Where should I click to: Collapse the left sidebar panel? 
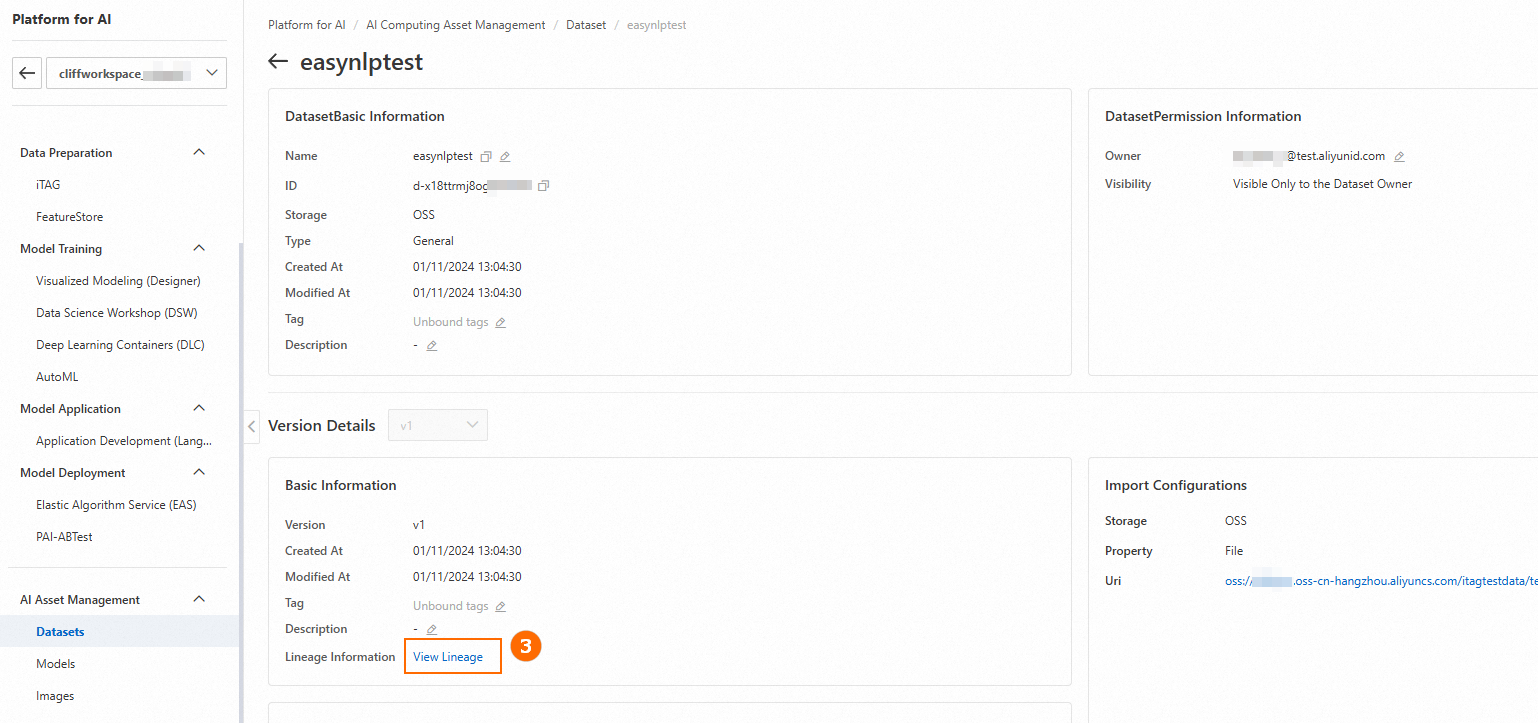251,426
